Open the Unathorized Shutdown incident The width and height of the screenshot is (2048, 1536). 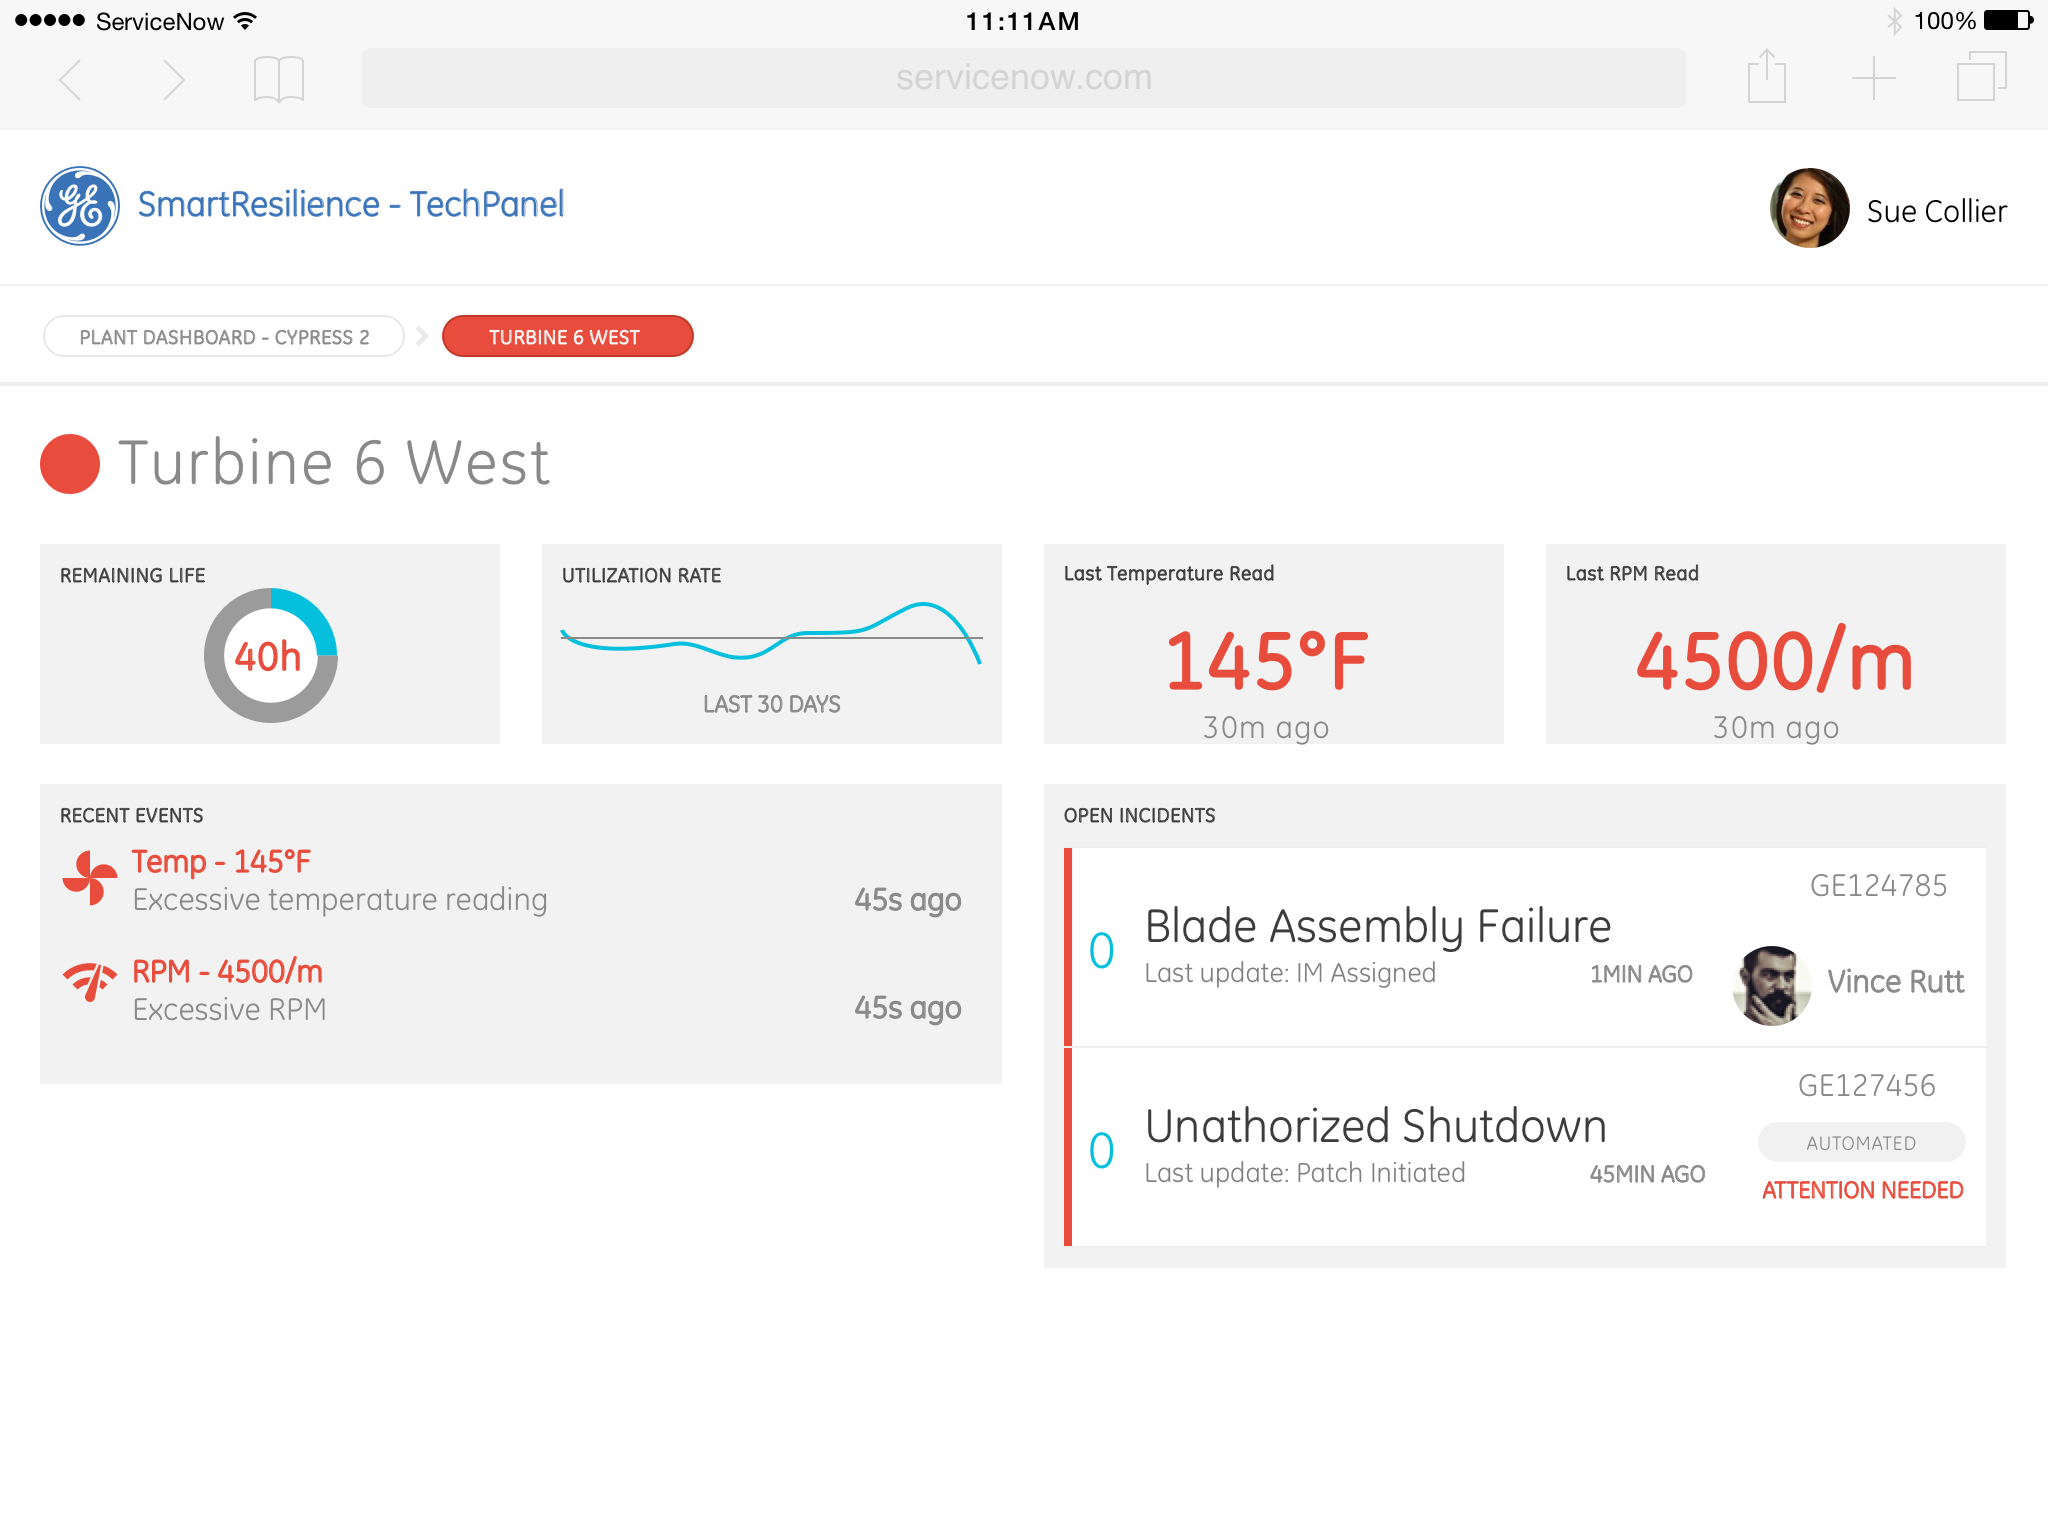[x=1375, y=1127]
